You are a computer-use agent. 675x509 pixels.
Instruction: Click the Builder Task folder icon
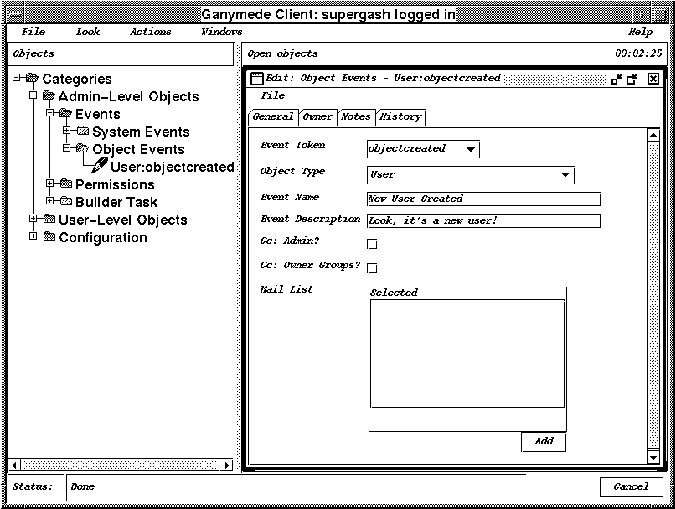(x=65, y=202)
